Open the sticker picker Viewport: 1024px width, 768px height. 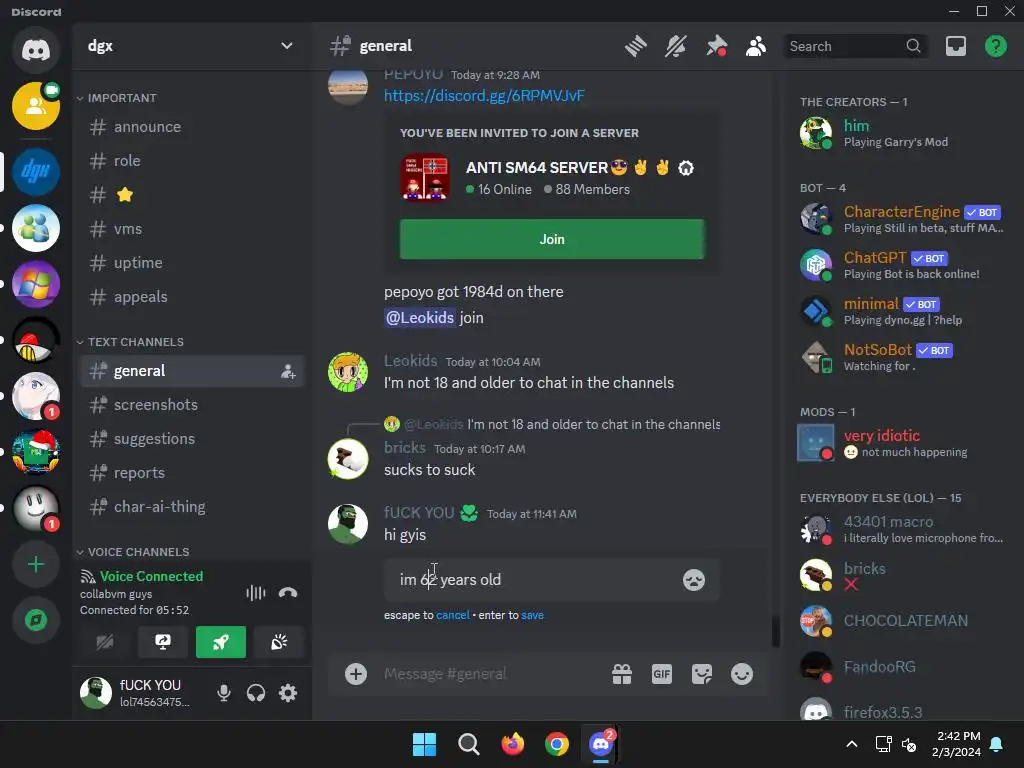702,674
